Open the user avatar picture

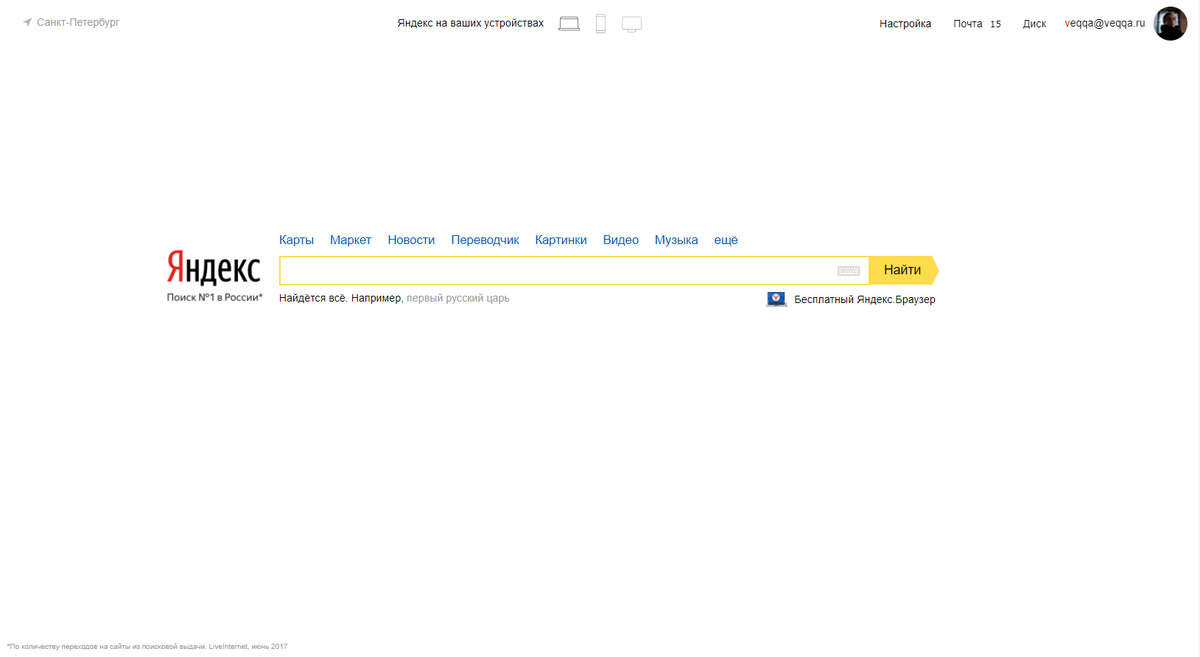point(1170,23)
